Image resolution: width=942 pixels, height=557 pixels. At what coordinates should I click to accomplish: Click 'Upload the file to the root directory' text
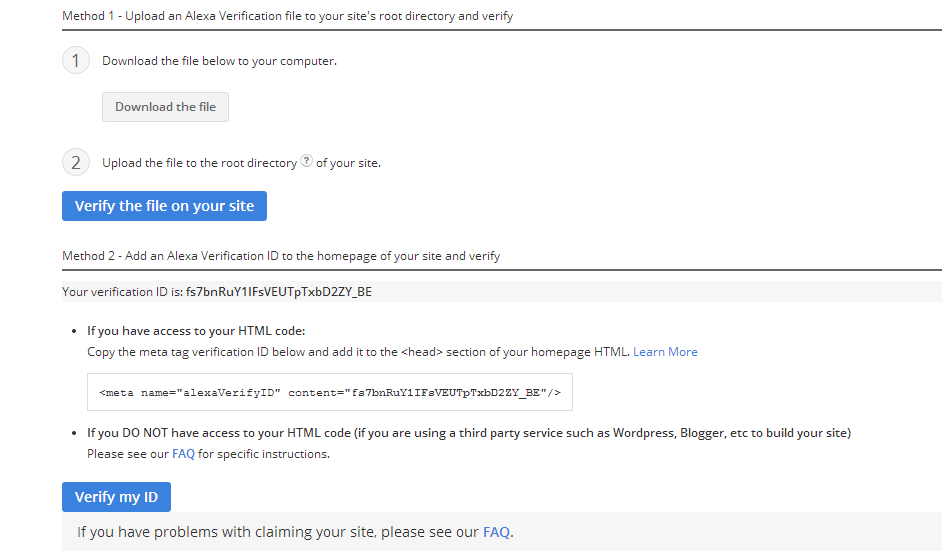point(199,163)
